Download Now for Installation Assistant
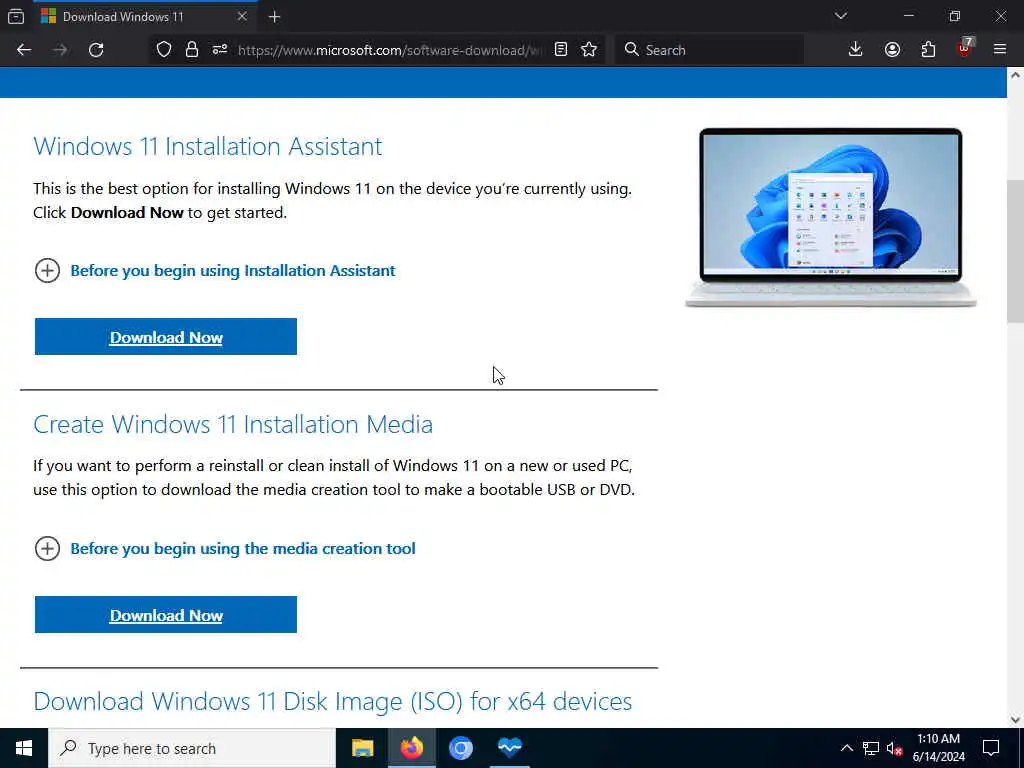 (x=166, y=337)
